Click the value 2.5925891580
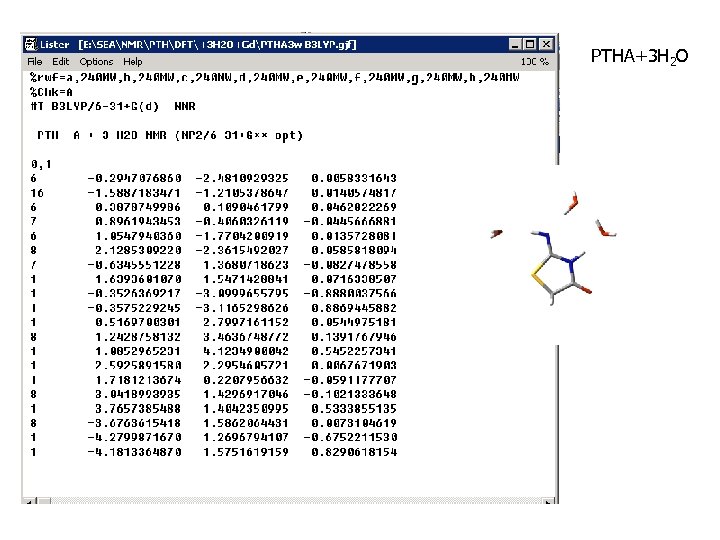Image resolution: width=720 pixels, height=540 pixels. (138, 366)
